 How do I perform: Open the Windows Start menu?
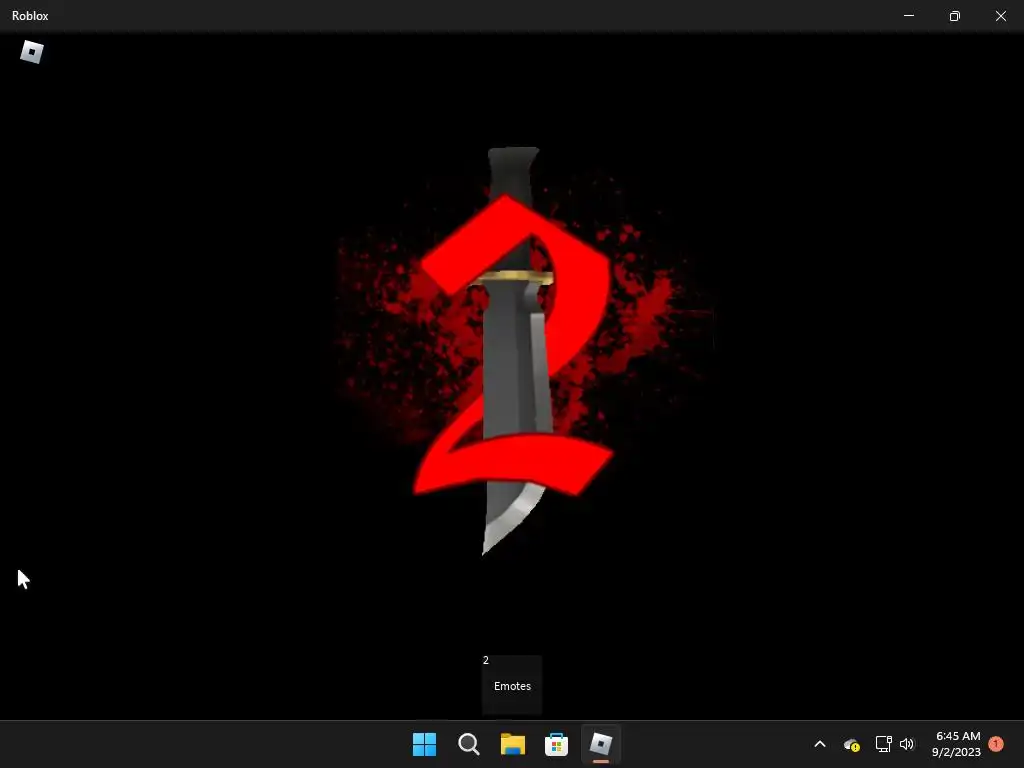[424, 744]
